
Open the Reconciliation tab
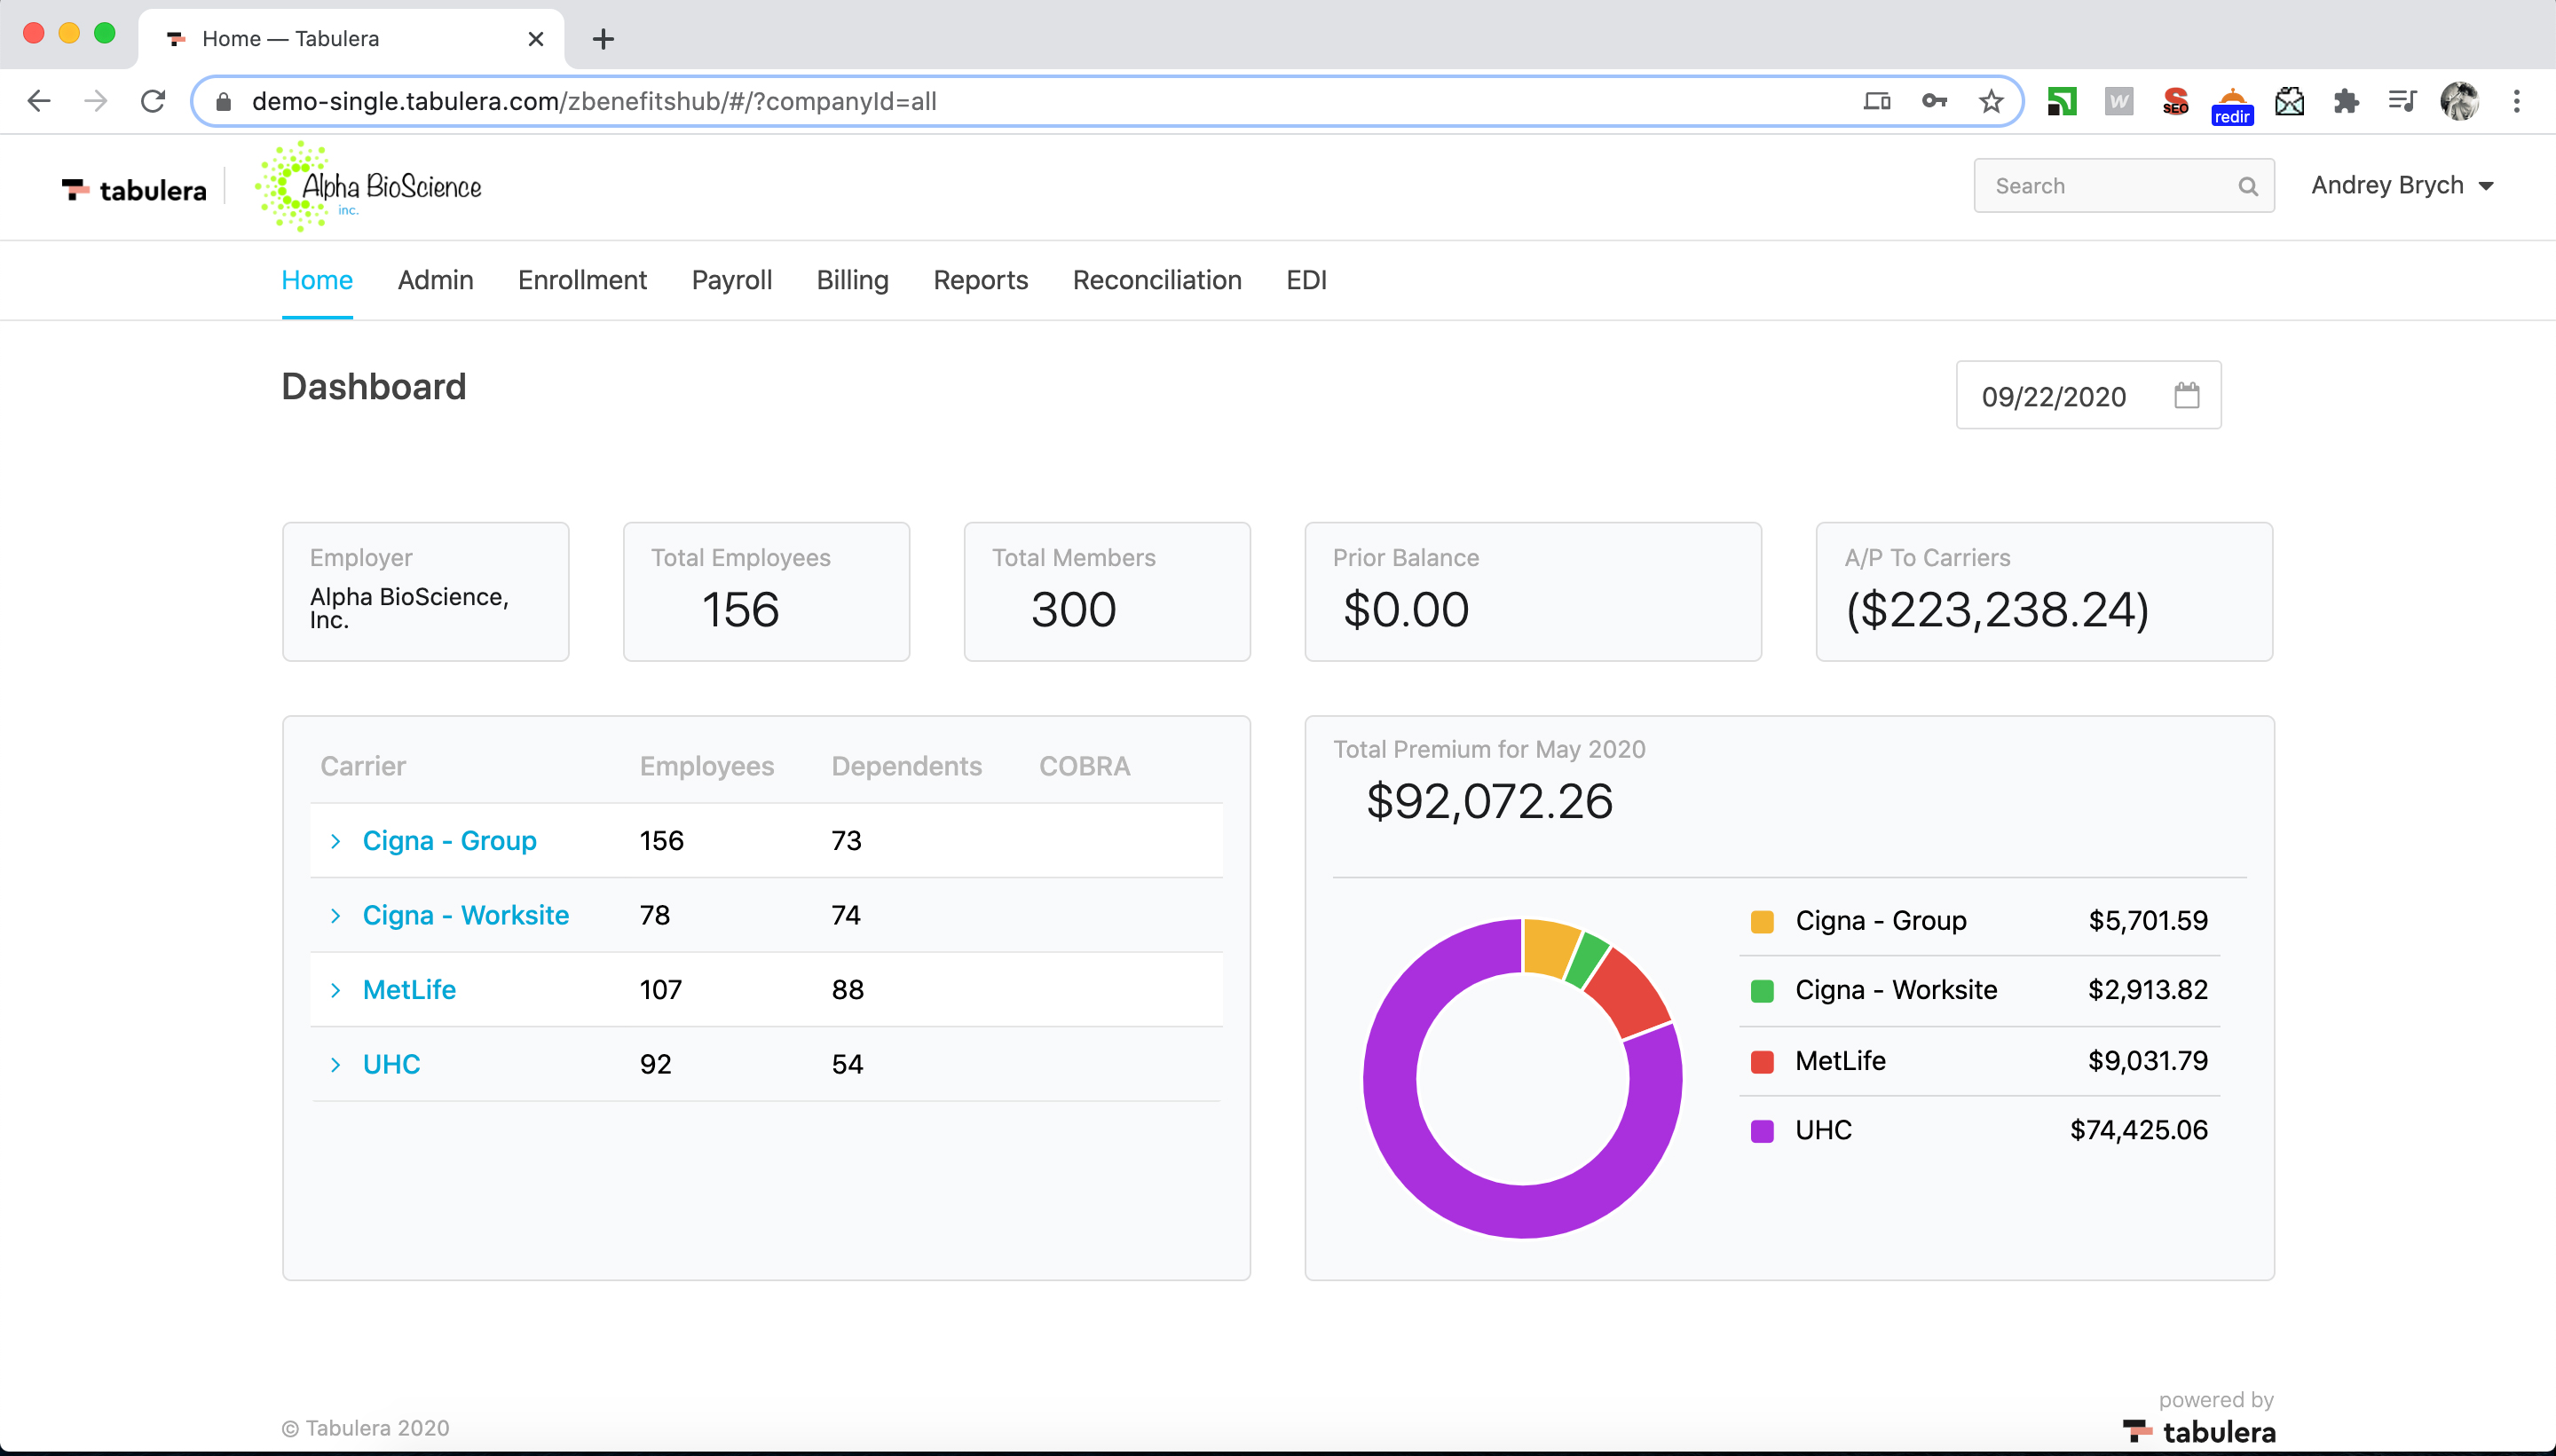tap(1156, 280)
